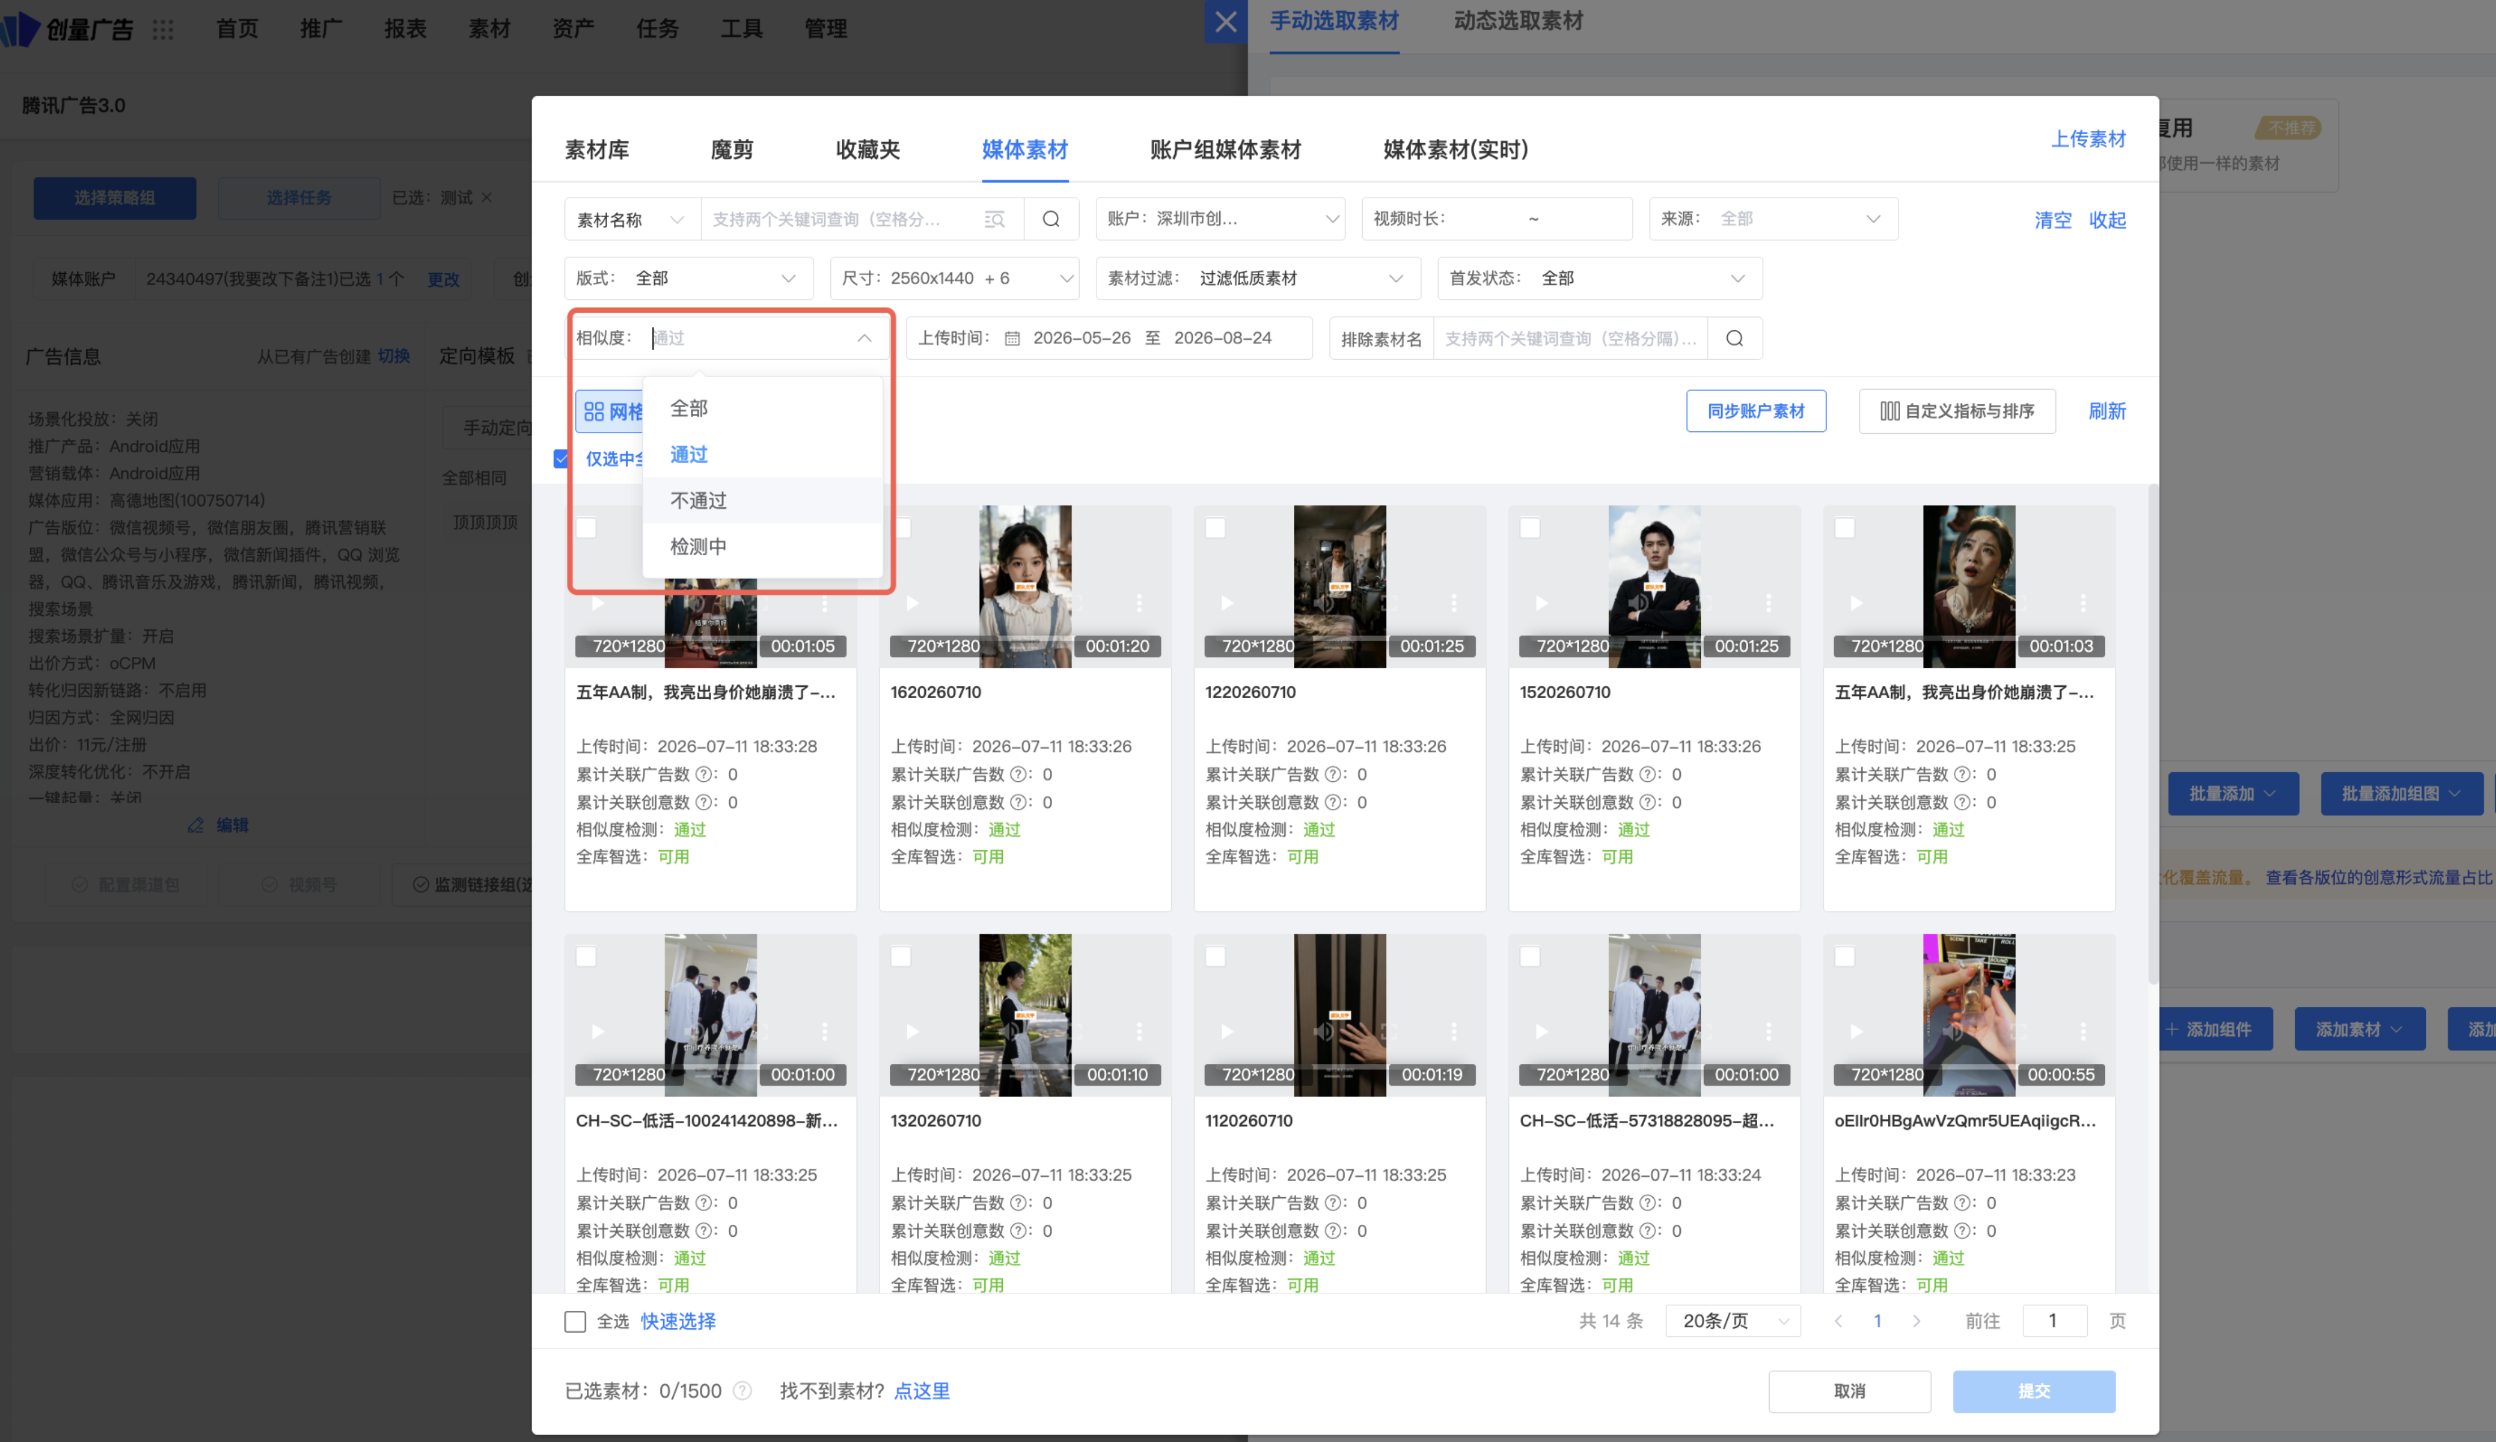This screenshot has height=1442, width=2496.
Task: Tick the checkbox on card 1220260710
Action: coord(1216,528)
